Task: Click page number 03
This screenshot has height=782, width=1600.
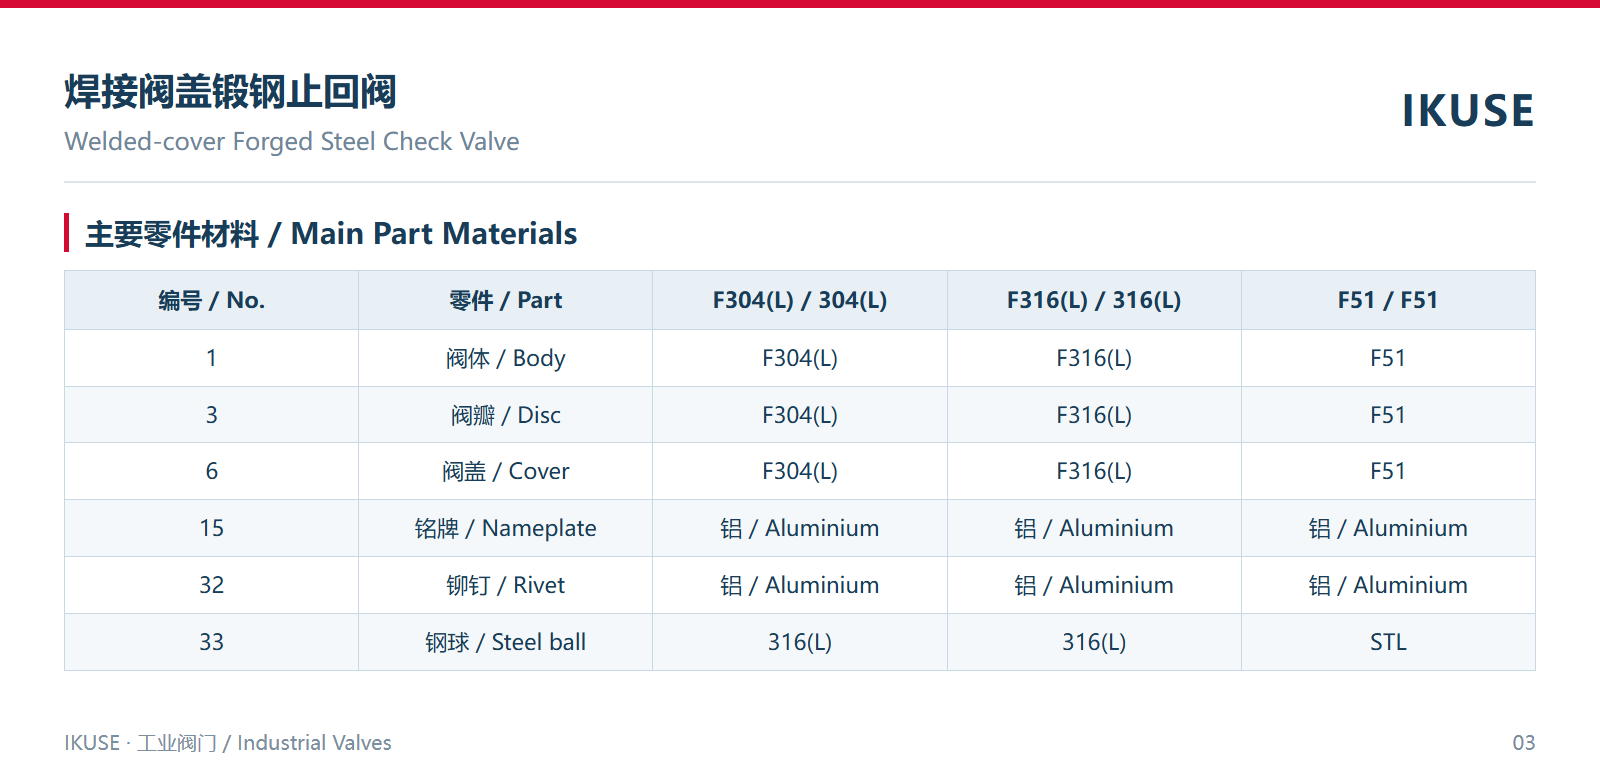Action: [1523, 743]
